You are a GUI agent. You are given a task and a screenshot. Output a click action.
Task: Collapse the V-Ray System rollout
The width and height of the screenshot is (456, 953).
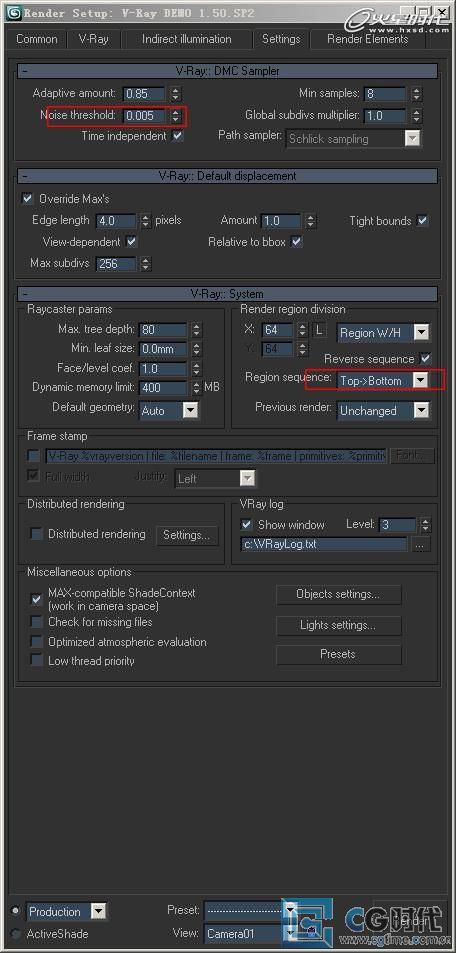click(227, 294)
